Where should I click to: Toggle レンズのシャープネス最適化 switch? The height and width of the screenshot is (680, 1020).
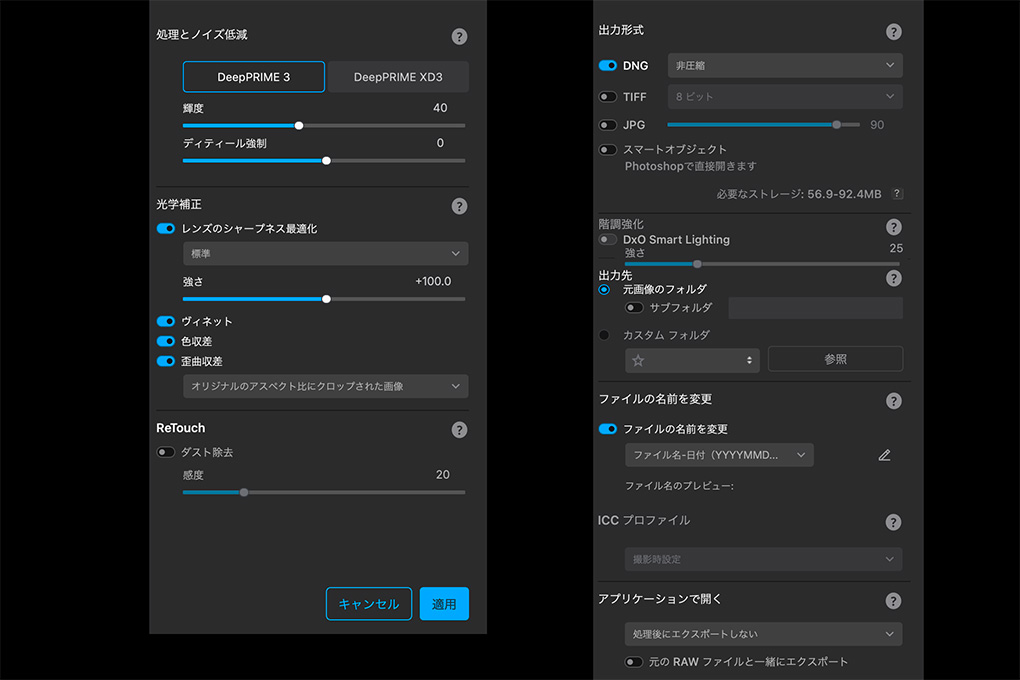[x=166, y=229]
